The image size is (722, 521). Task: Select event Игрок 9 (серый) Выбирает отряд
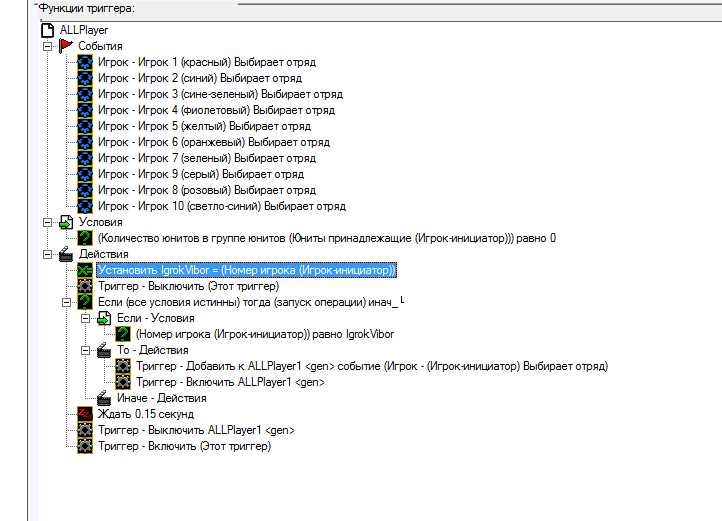pos(201,175)
